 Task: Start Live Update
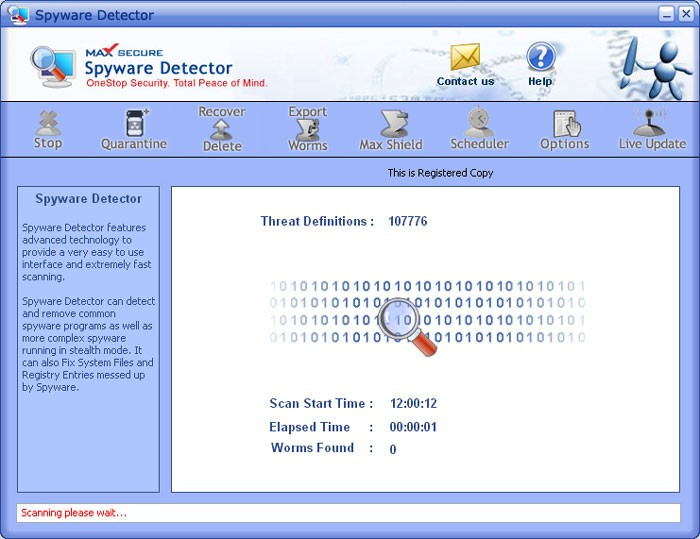(x=652, y=130)
